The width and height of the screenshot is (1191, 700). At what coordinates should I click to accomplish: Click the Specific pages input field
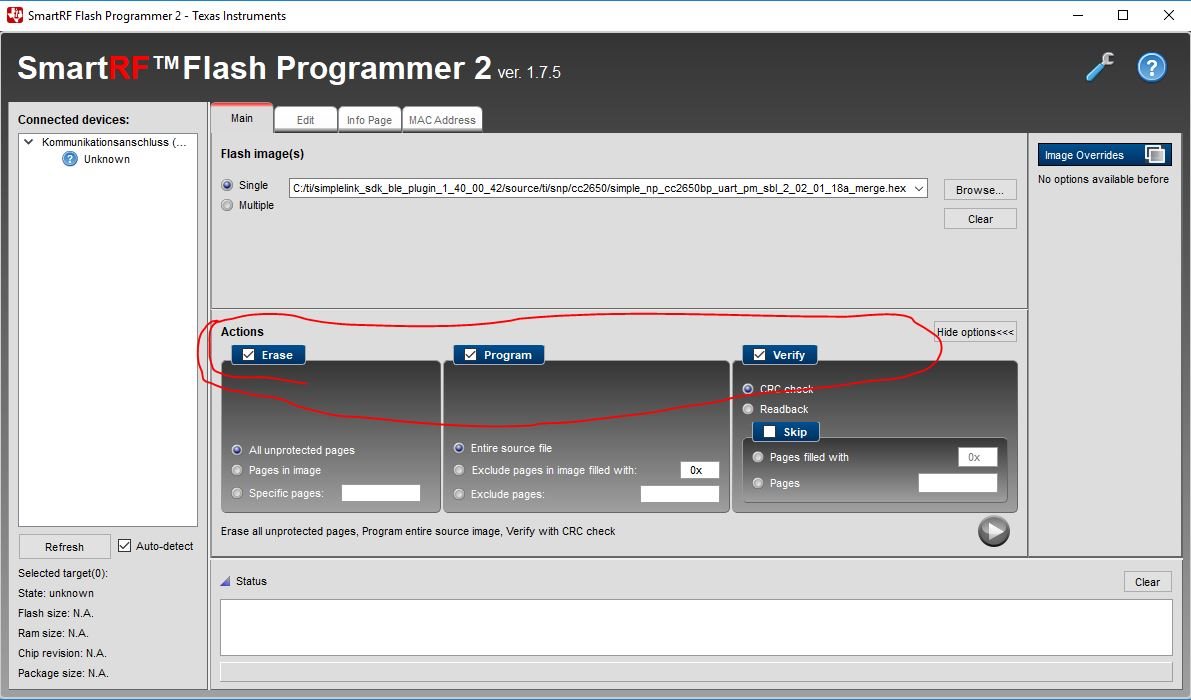point(380,492)
